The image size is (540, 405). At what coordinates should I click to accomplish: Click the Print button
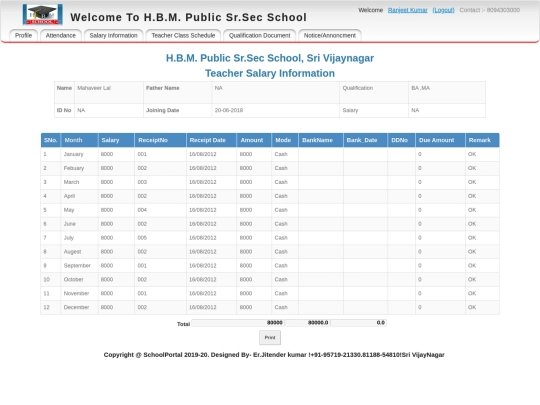[x=270, y=338]
